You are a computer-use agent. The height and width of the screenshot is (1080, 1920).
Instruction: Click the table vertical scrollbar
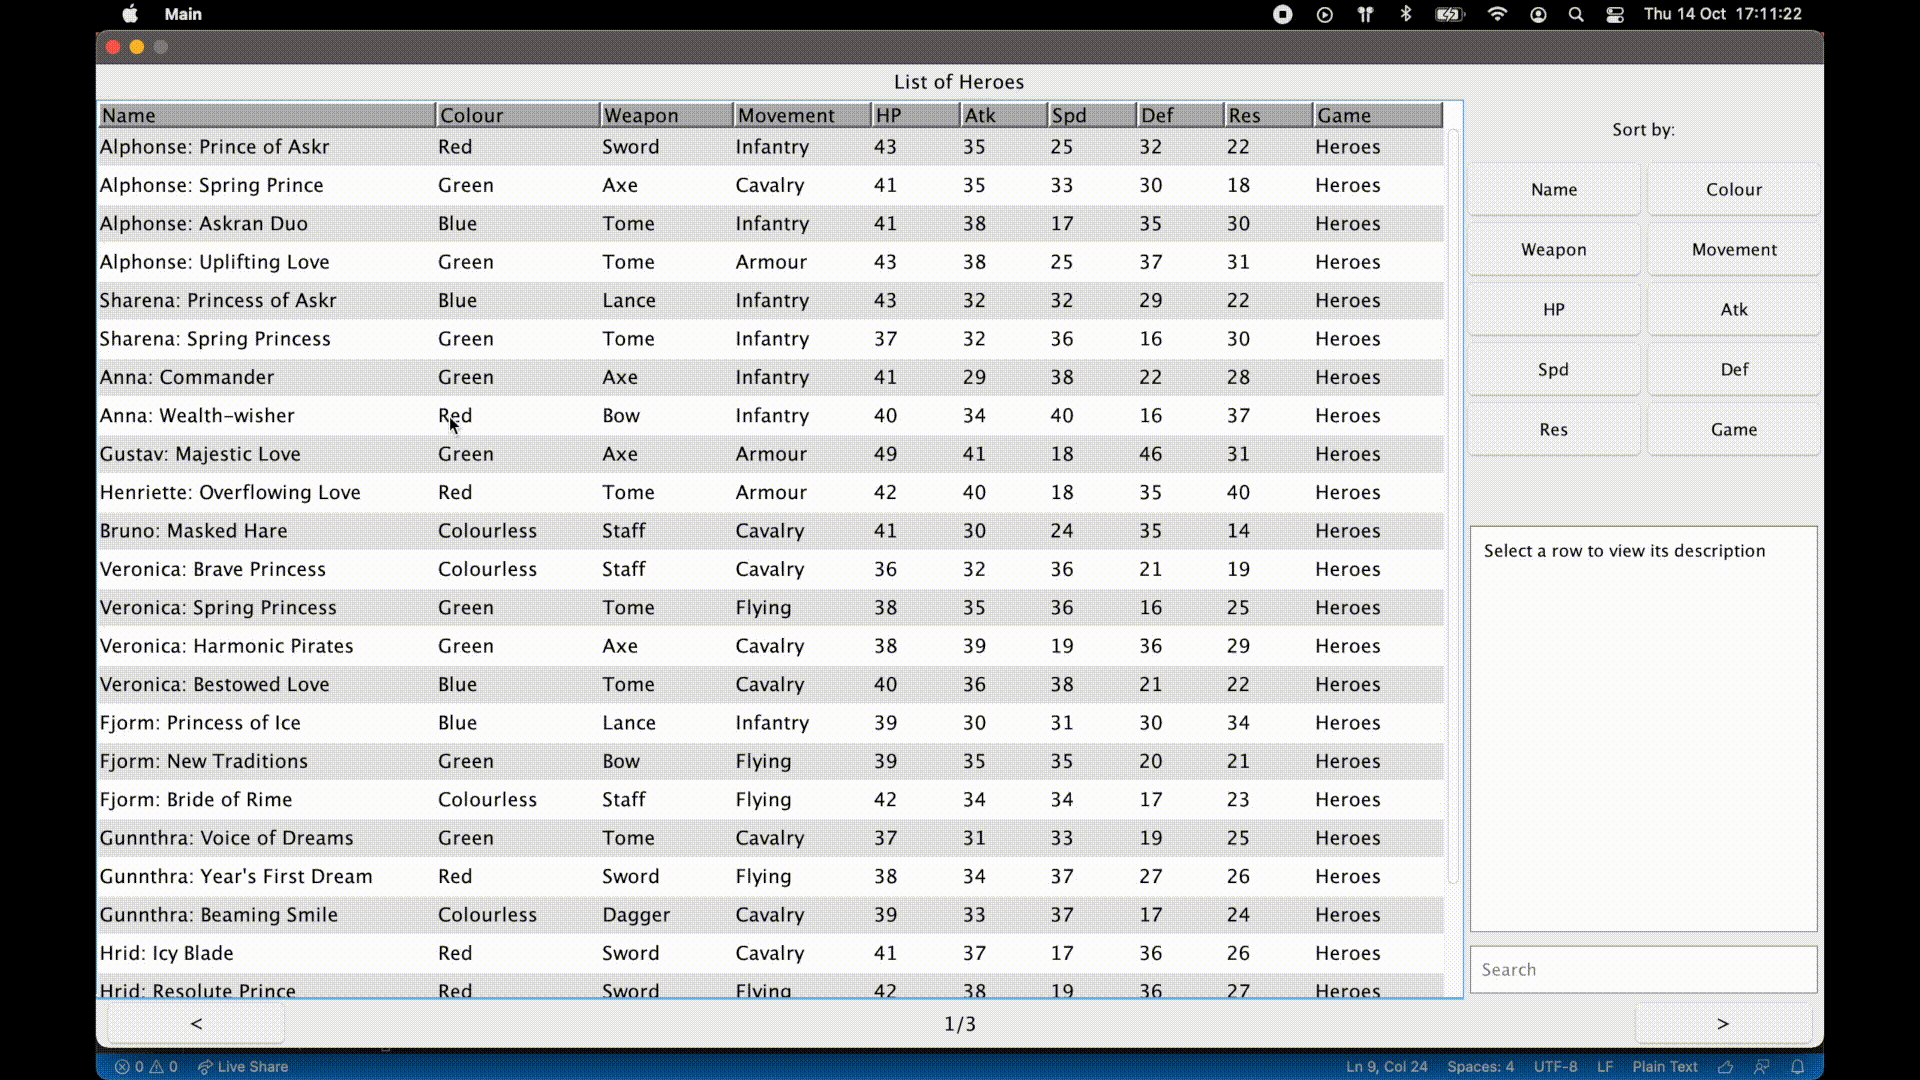pyautogui.click(x=1453, y=507)
